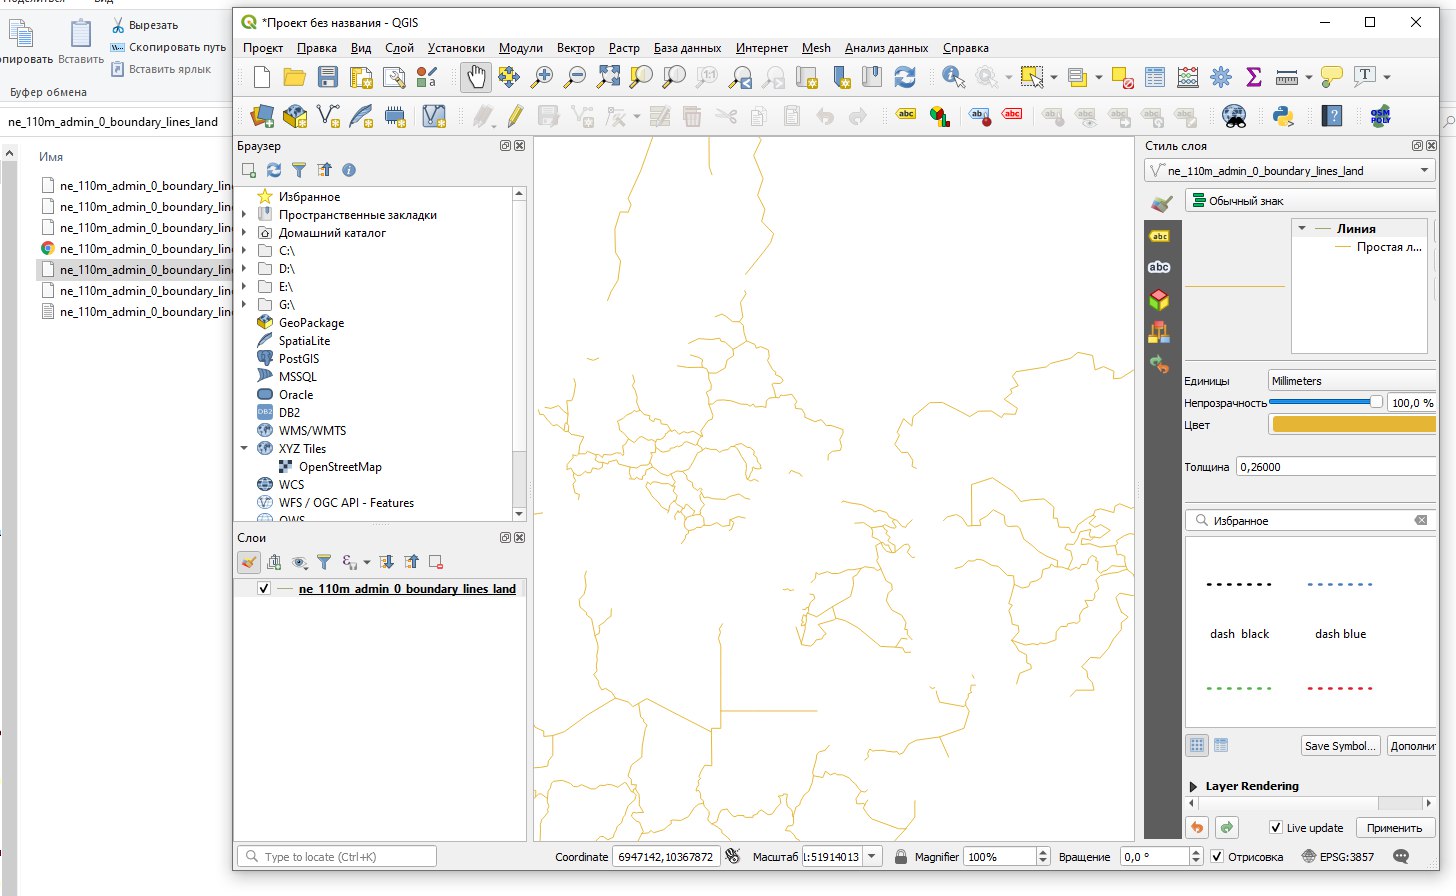Create a new project with blank page icon
The image size is (1456, 896).
(262, 77)
